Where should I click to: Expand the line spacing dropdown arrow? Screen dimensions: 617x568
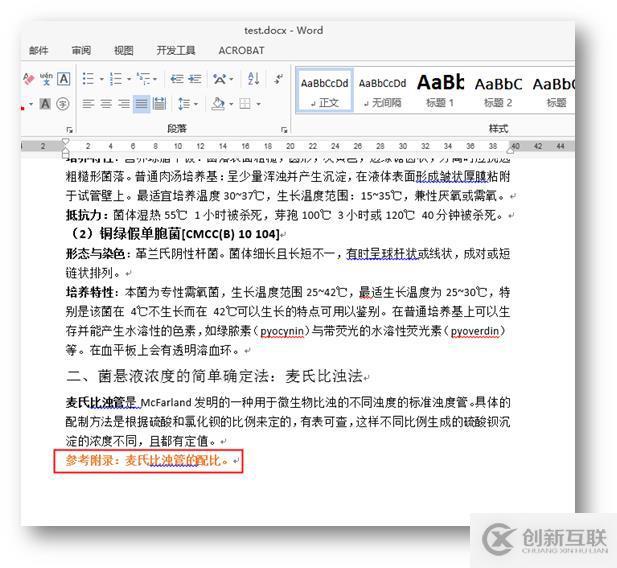point(196,104)
